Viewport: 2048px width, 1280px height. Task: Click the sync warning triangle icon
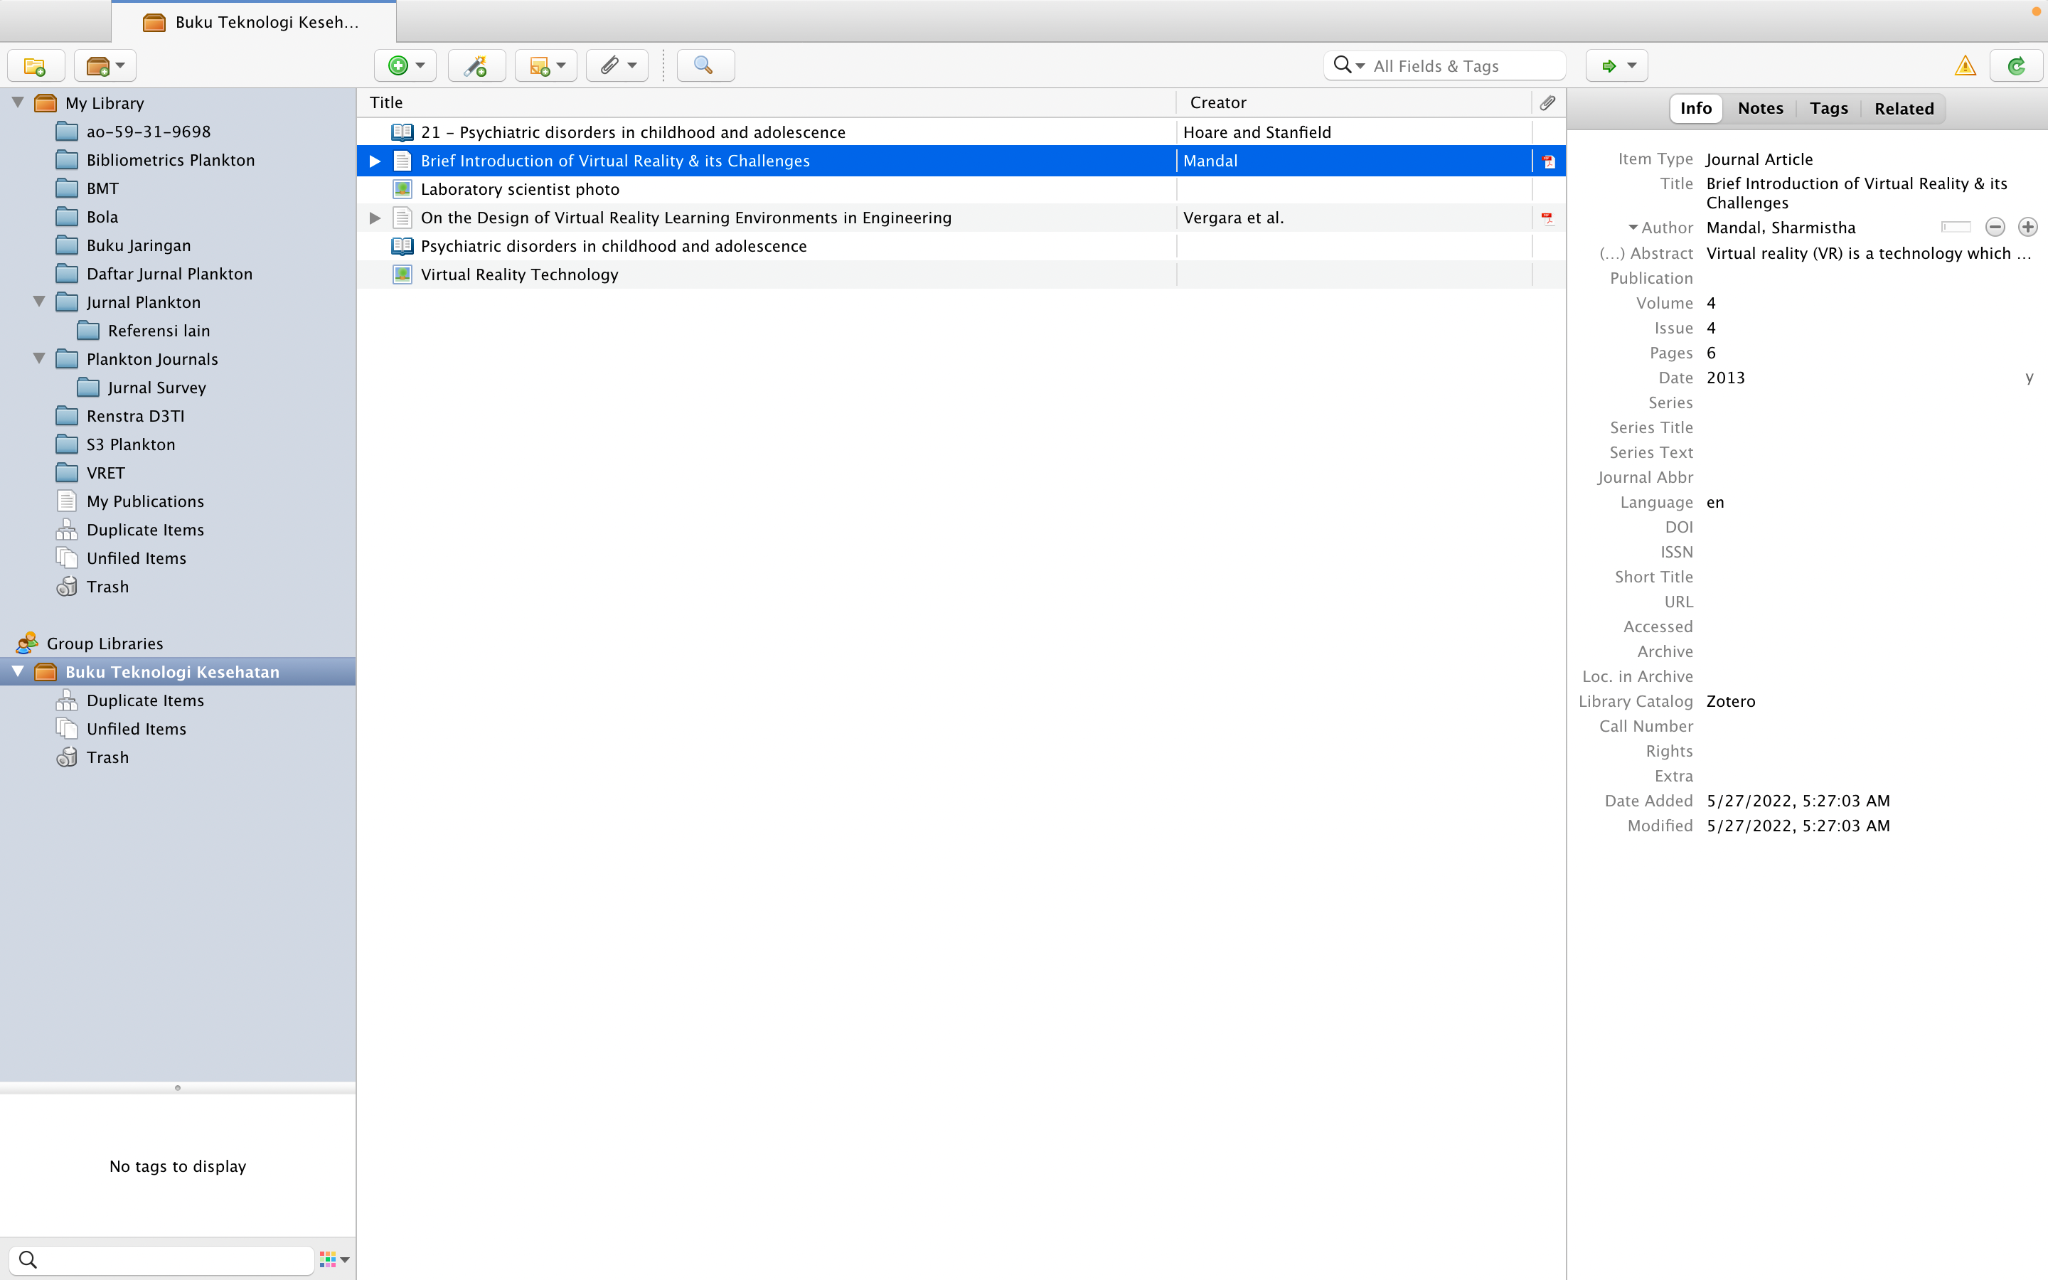click(x=1965, y=66)
